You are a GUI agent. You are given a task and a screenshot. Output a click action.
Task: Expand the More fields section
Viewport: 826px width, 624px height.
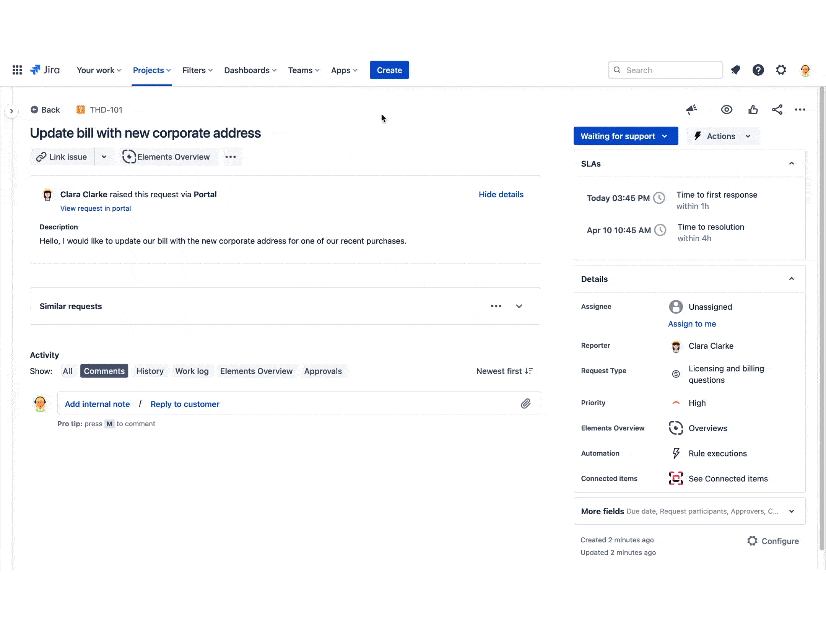point(791,511)
